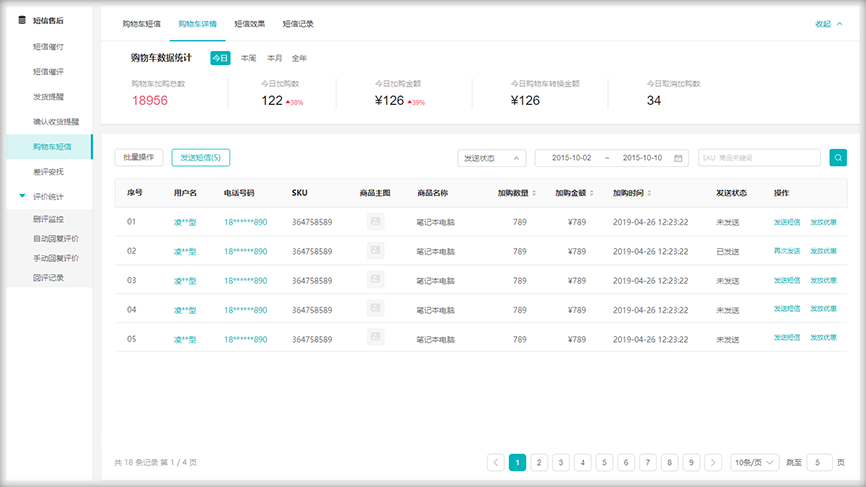Select 本月 statistics period
Viewport: 866px width, 487px height.
point(274,58)
